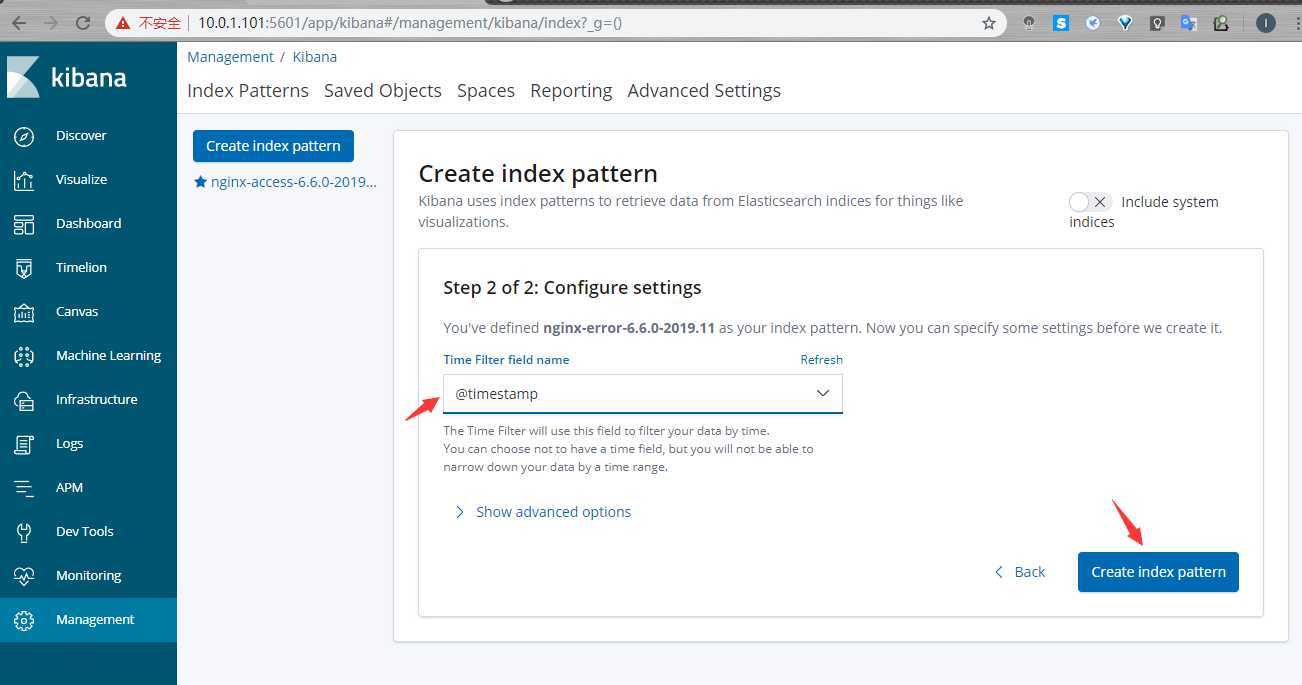
Task: Open Logs icon in sidebar
Action: pos(24,444)
